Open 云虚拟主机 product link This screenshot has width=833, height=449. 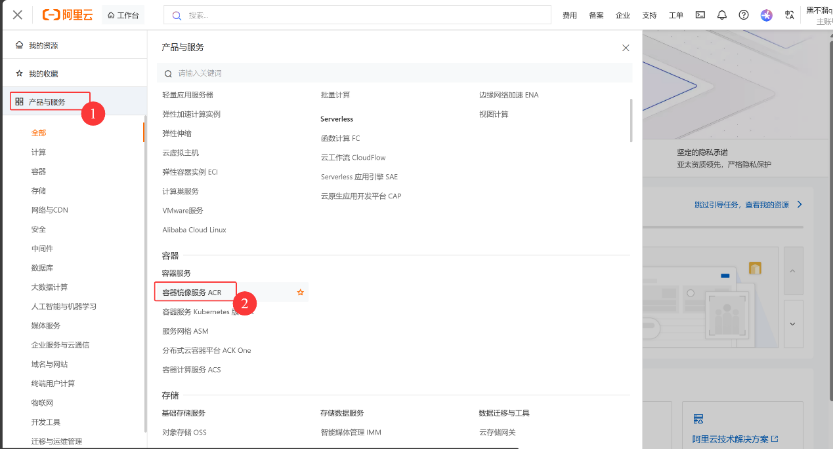click(x=181, y=153)
